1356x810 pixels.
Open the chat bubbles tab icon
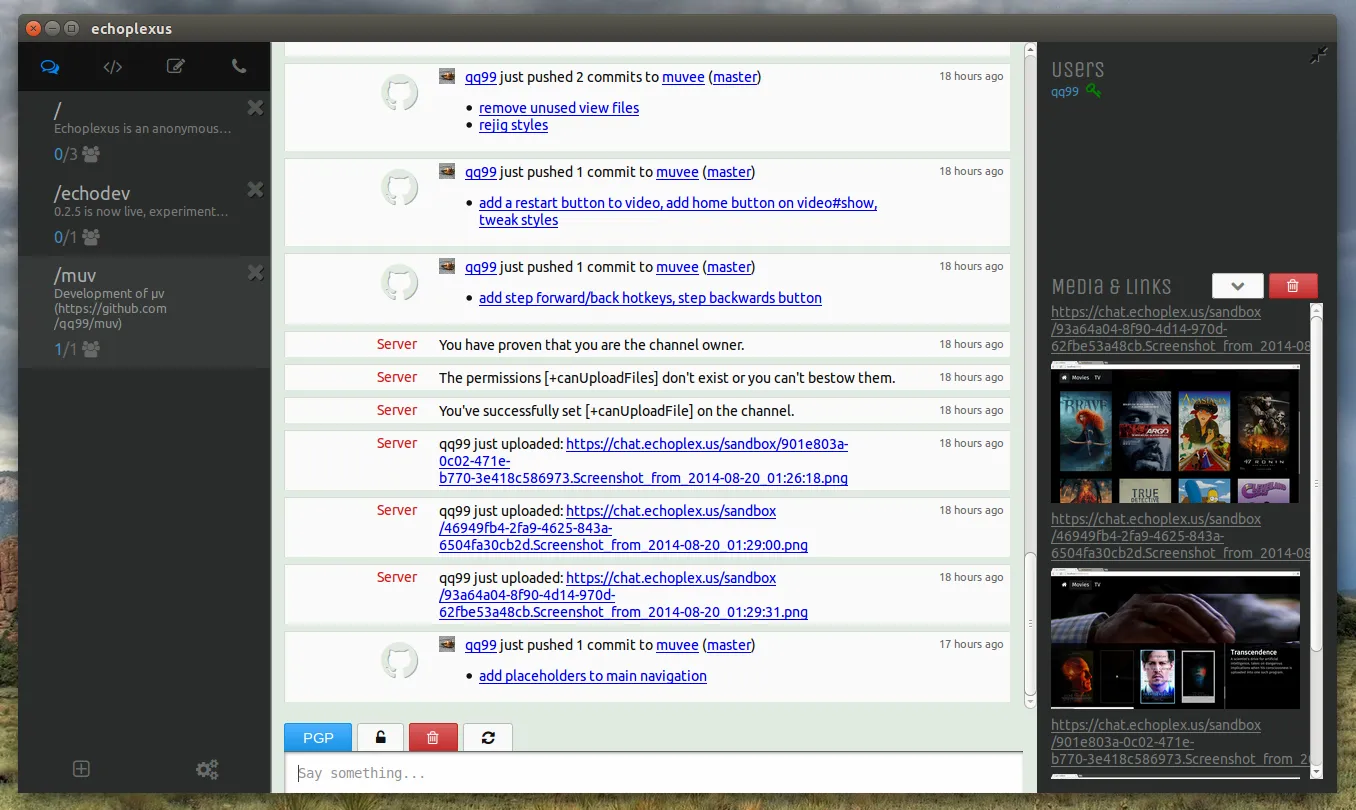50,67
